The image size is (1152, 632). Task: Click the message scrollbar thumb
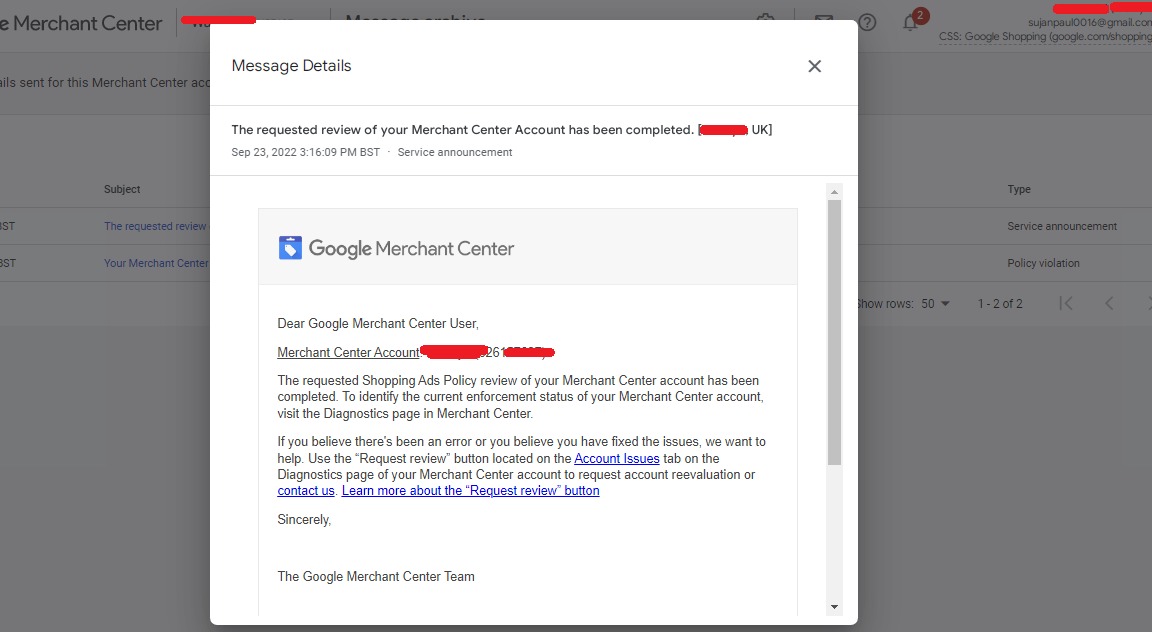(834, 332)
